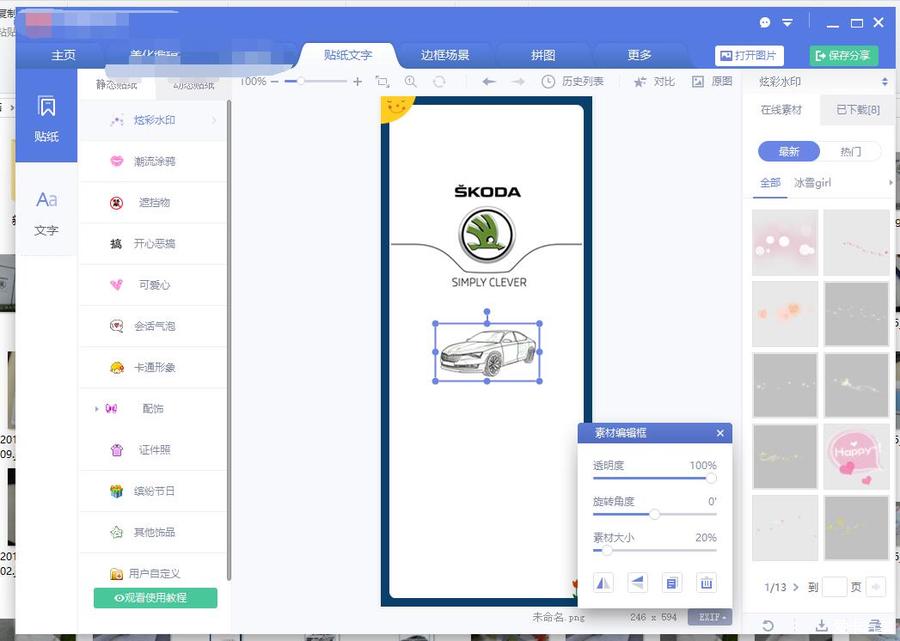900x641 pixels.
Task: Show the 原图 original image
Action: point(712,82)
